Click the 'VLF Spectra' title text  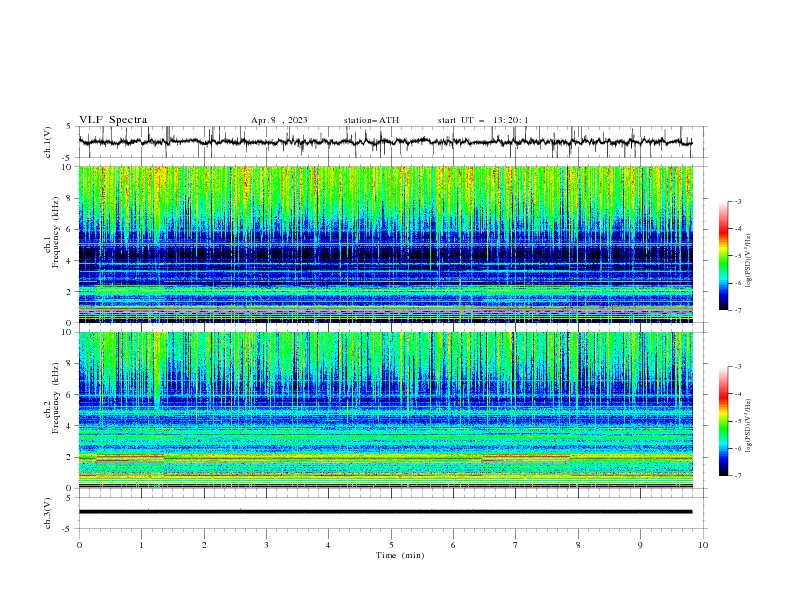click(113, 120)
